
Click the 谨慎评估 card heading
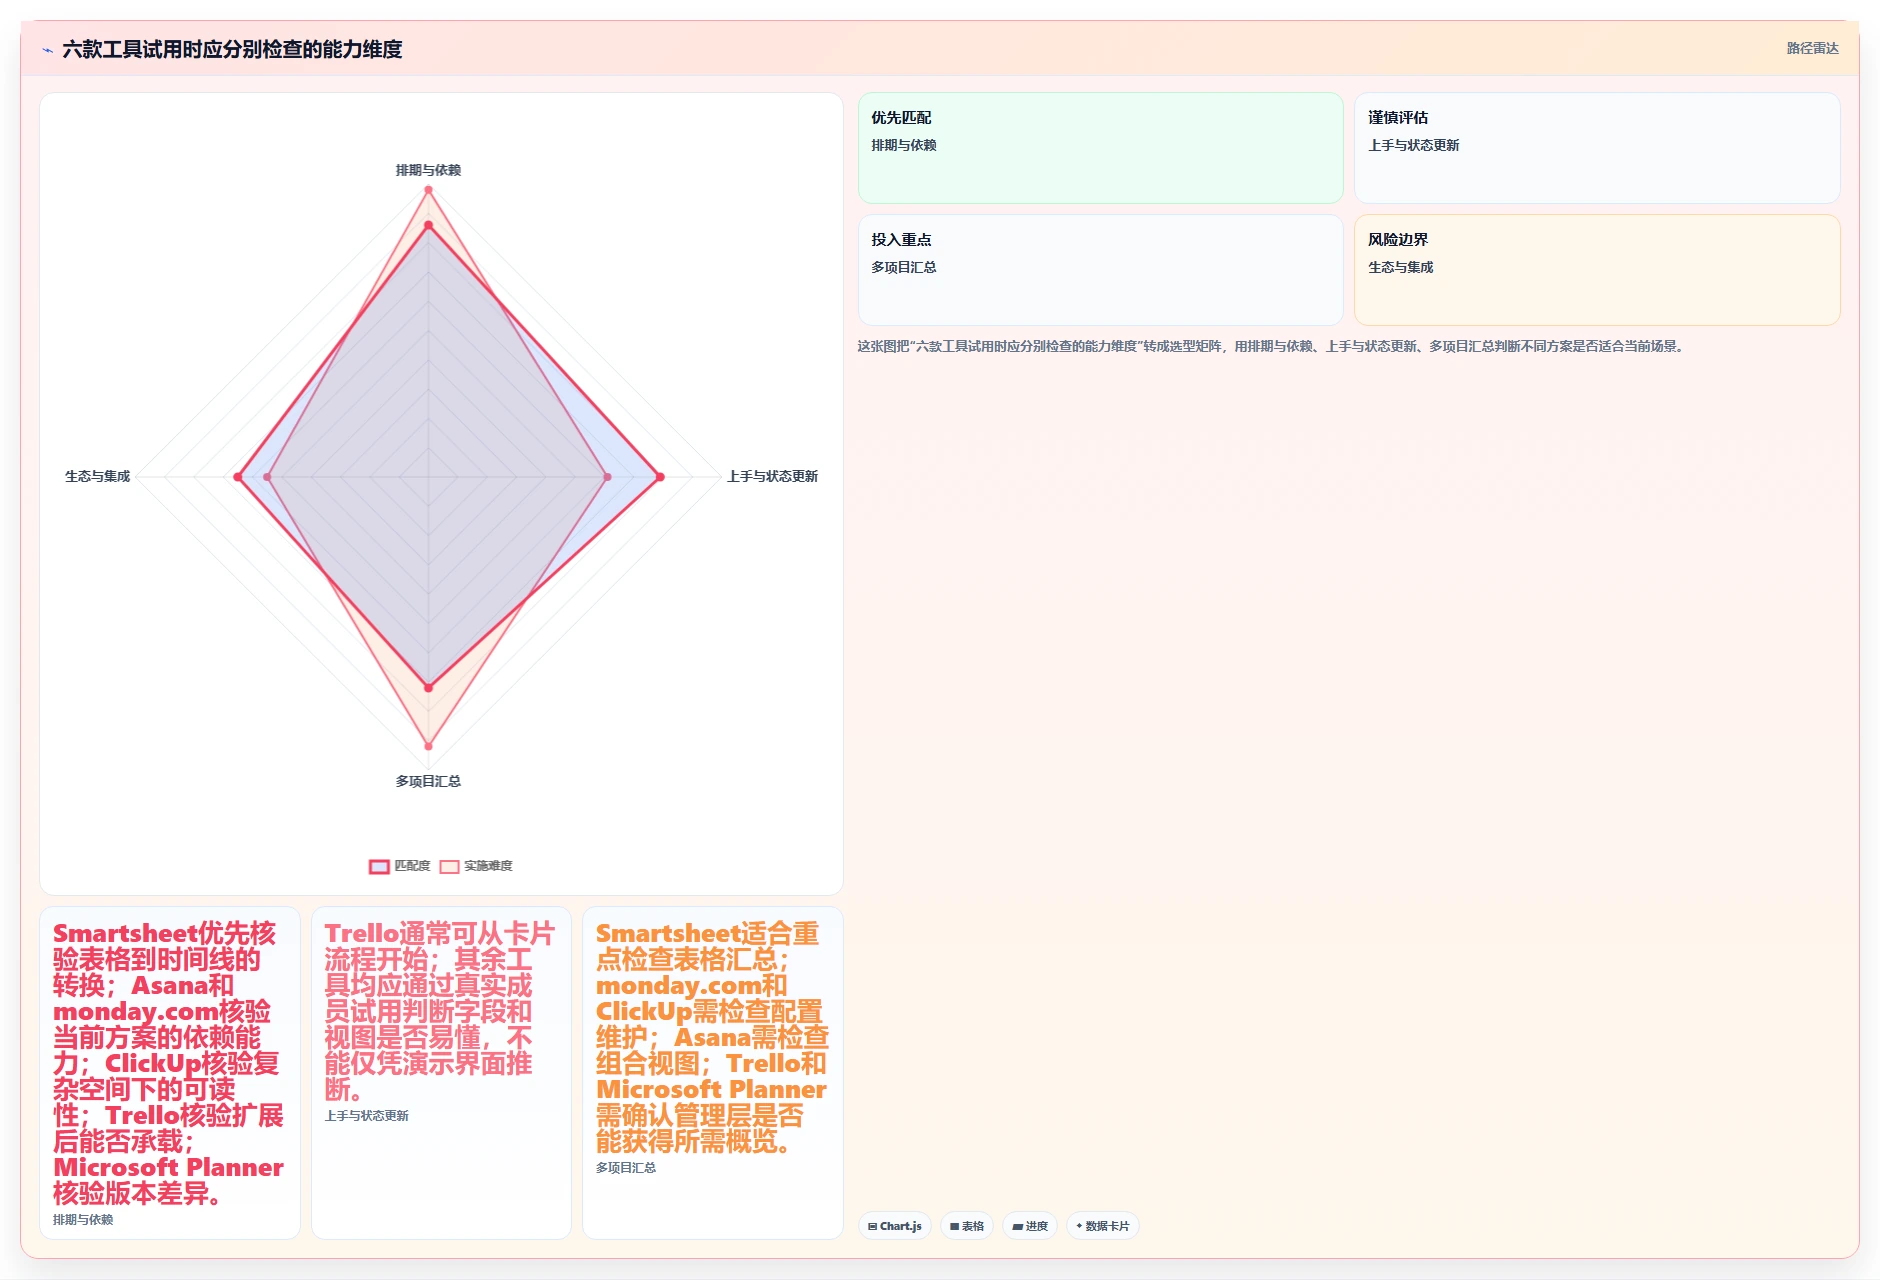pos(1398,117)
